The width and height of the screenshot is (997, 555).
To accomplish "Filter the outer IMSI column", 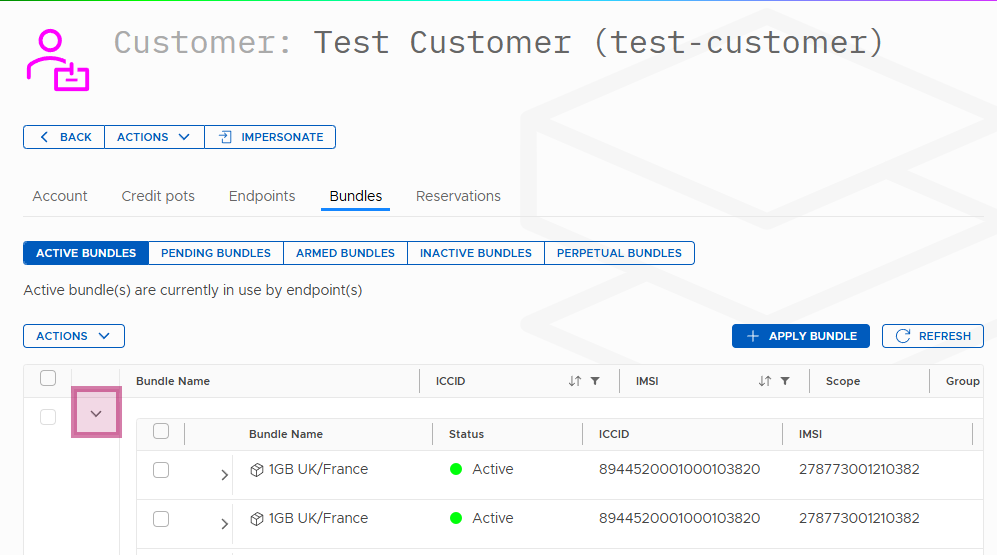I will coord(785,381).
